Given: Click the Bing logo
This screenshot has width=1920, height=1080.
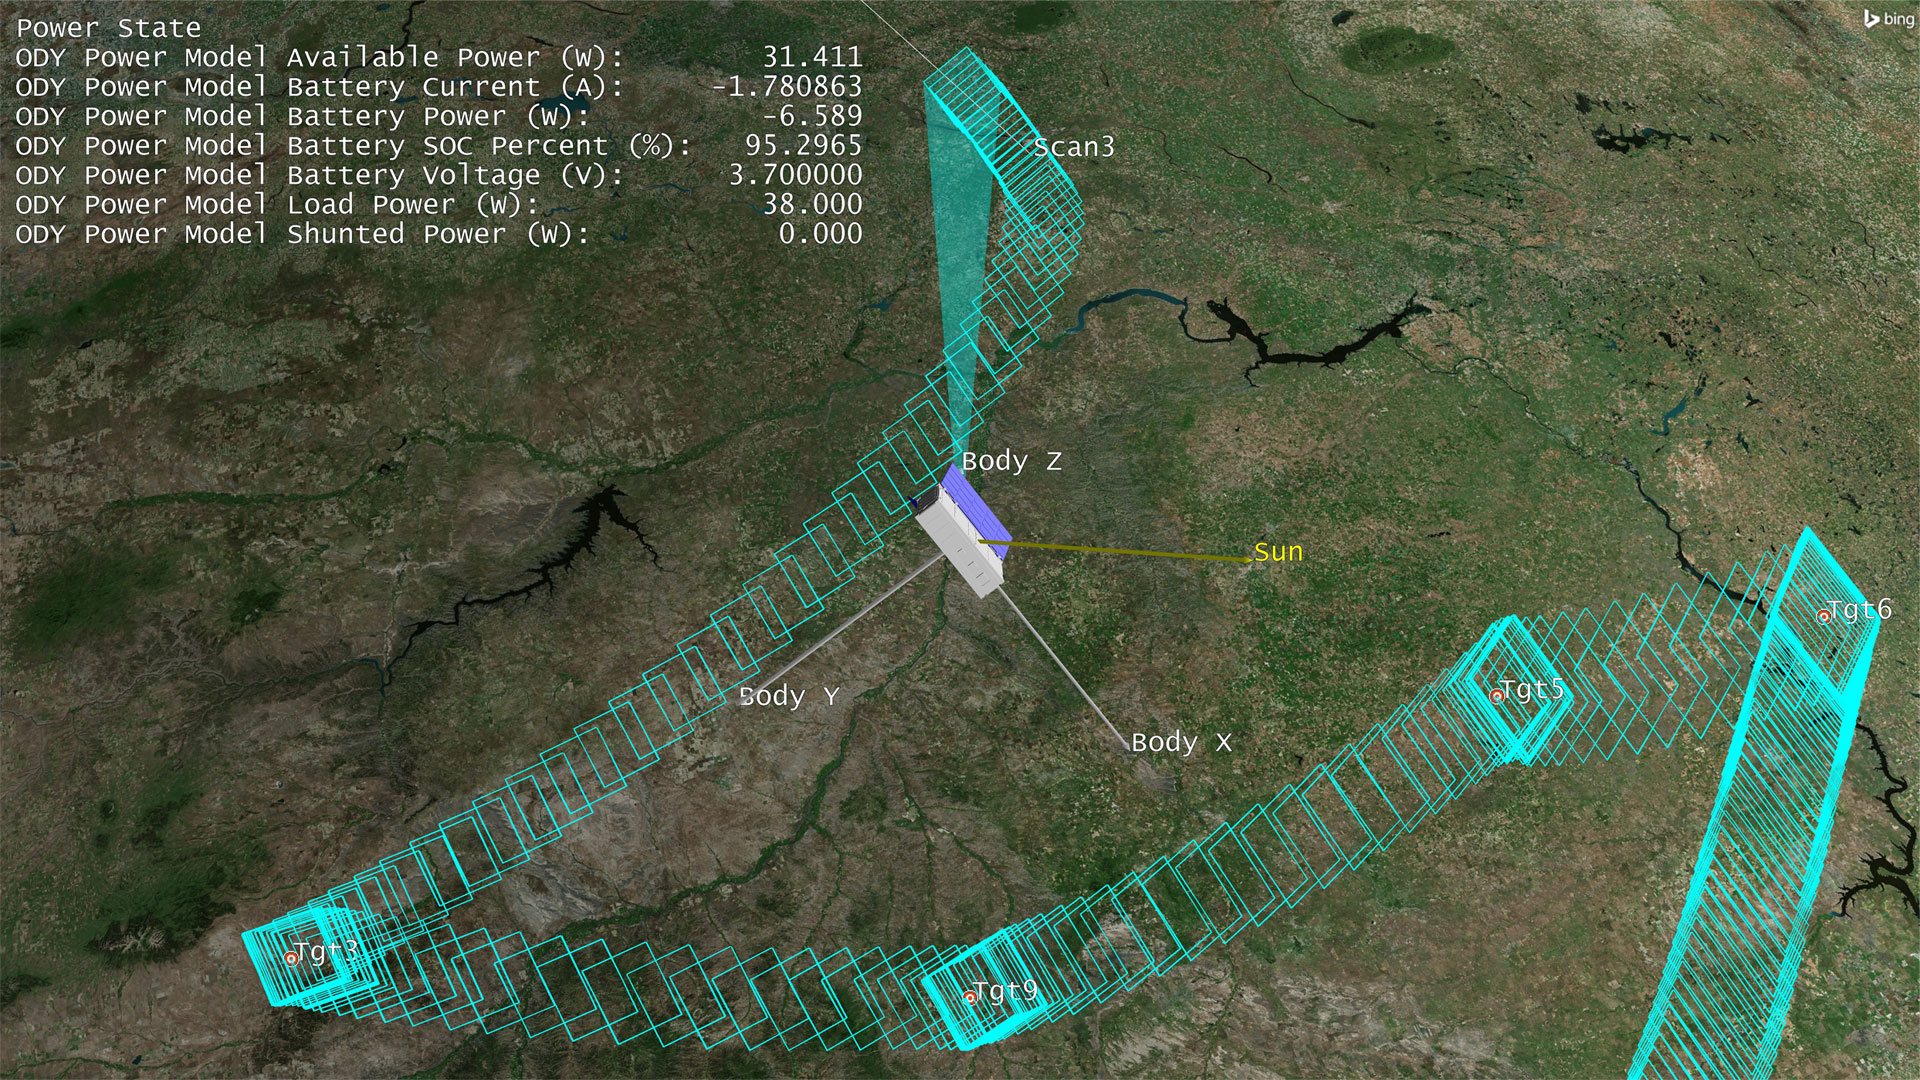Looking at the screenshot, I should pyautogui.click(x=1888, y=19).
